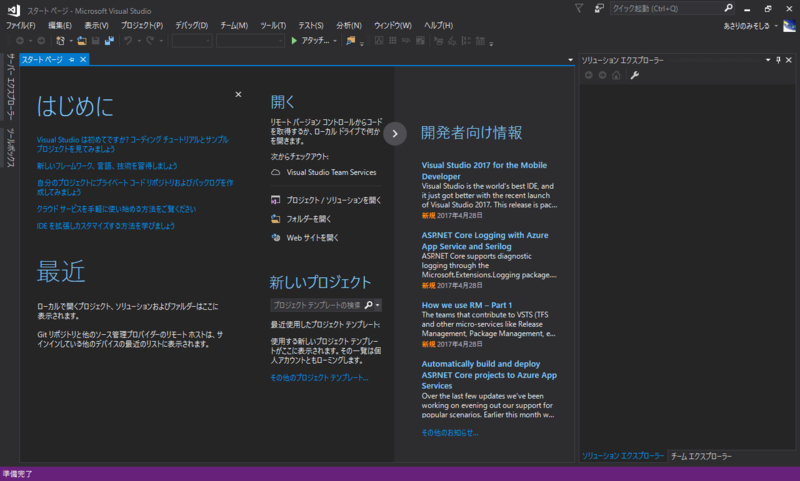This screenshot has width=800, height=481.
Task: Open the サーバー エクスプローラー side tab
Action: (x=10, y=87)
